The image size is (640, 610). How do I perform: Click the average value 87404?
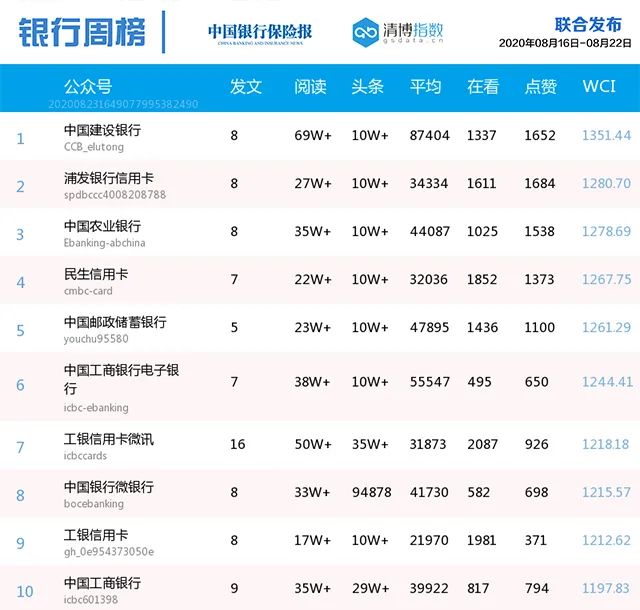(x=429, y=135)
